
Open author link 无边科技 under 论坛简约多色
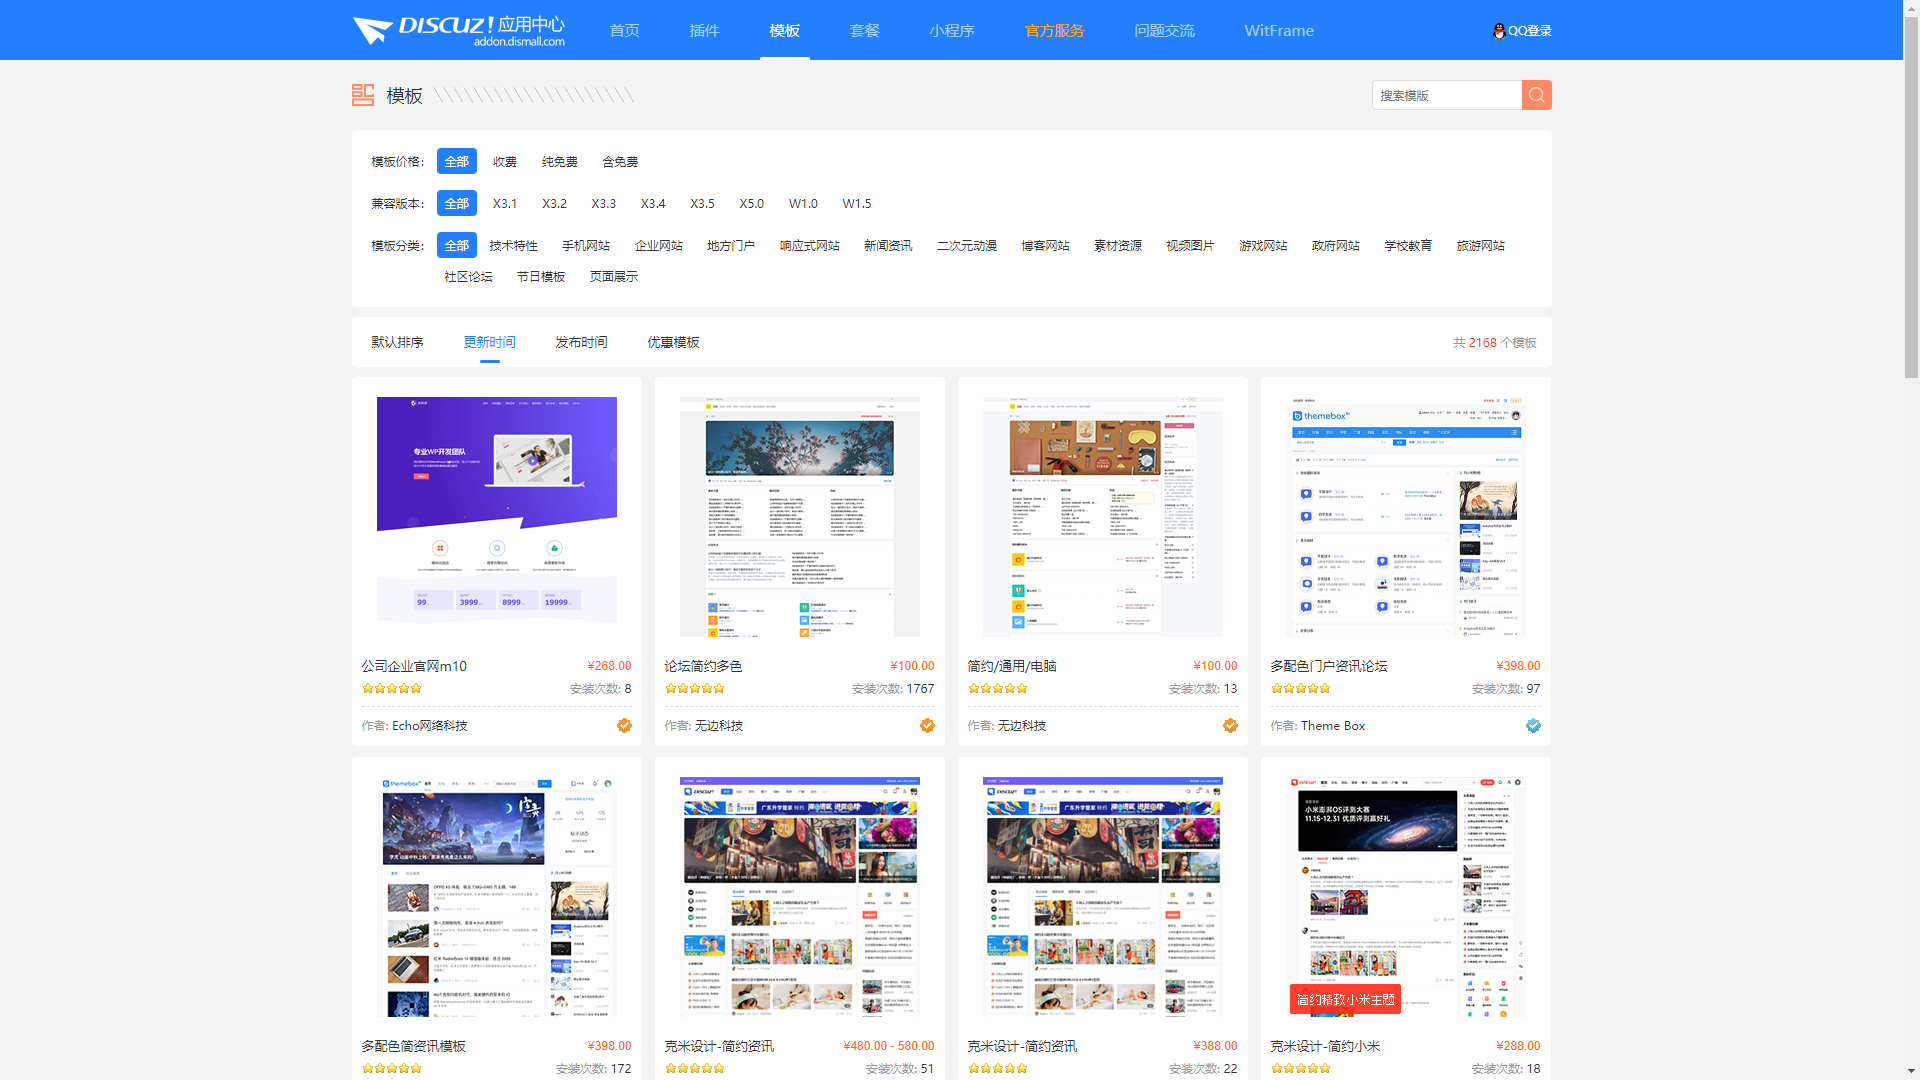point(719,726)
